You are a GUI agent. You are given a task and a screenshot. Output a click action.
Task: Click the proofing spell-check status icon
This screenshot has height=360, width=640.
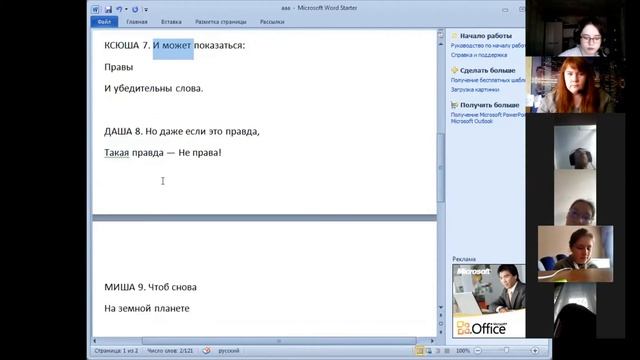pyautogui.click(x=207, y=351)
